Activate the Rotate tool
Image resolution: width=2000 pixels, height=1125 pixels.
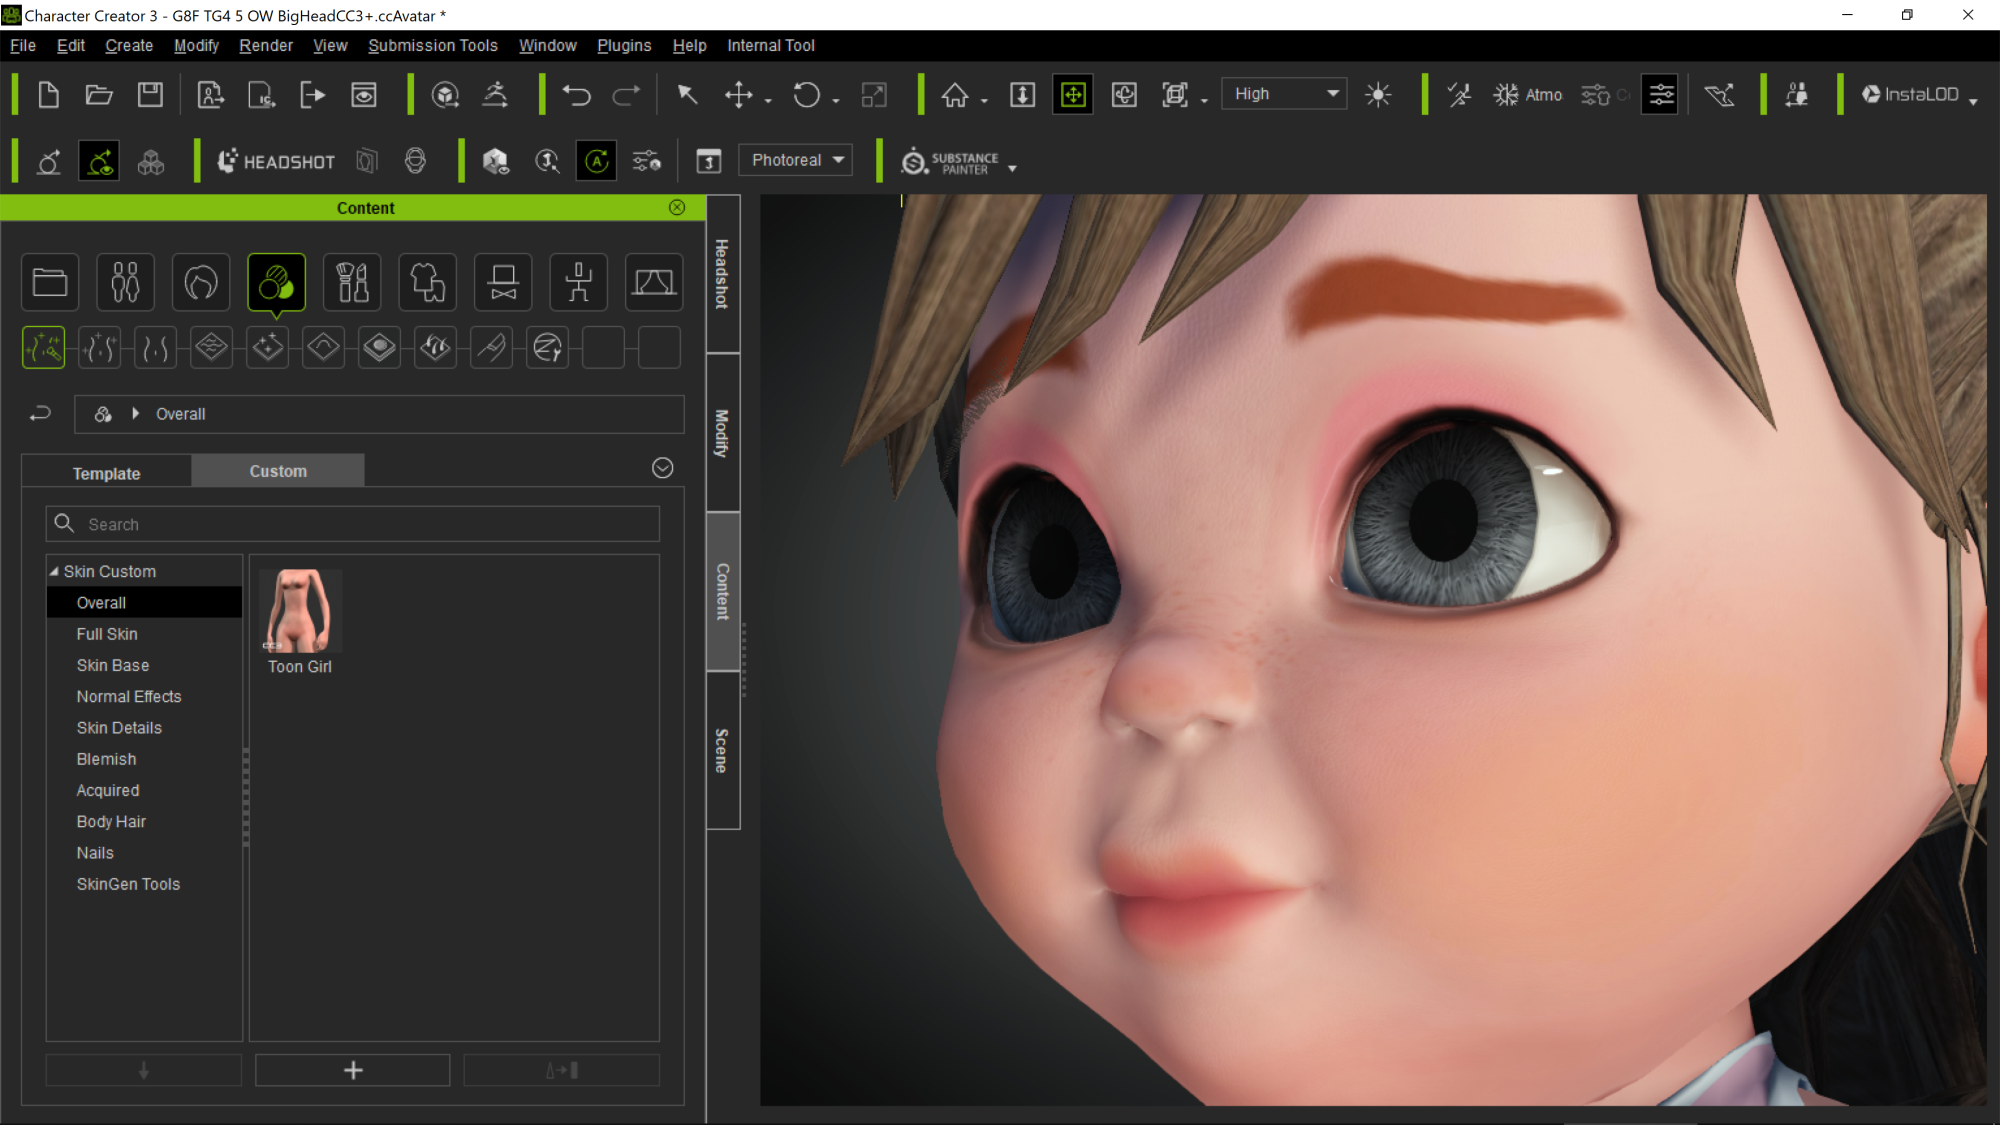click(806, 95)
